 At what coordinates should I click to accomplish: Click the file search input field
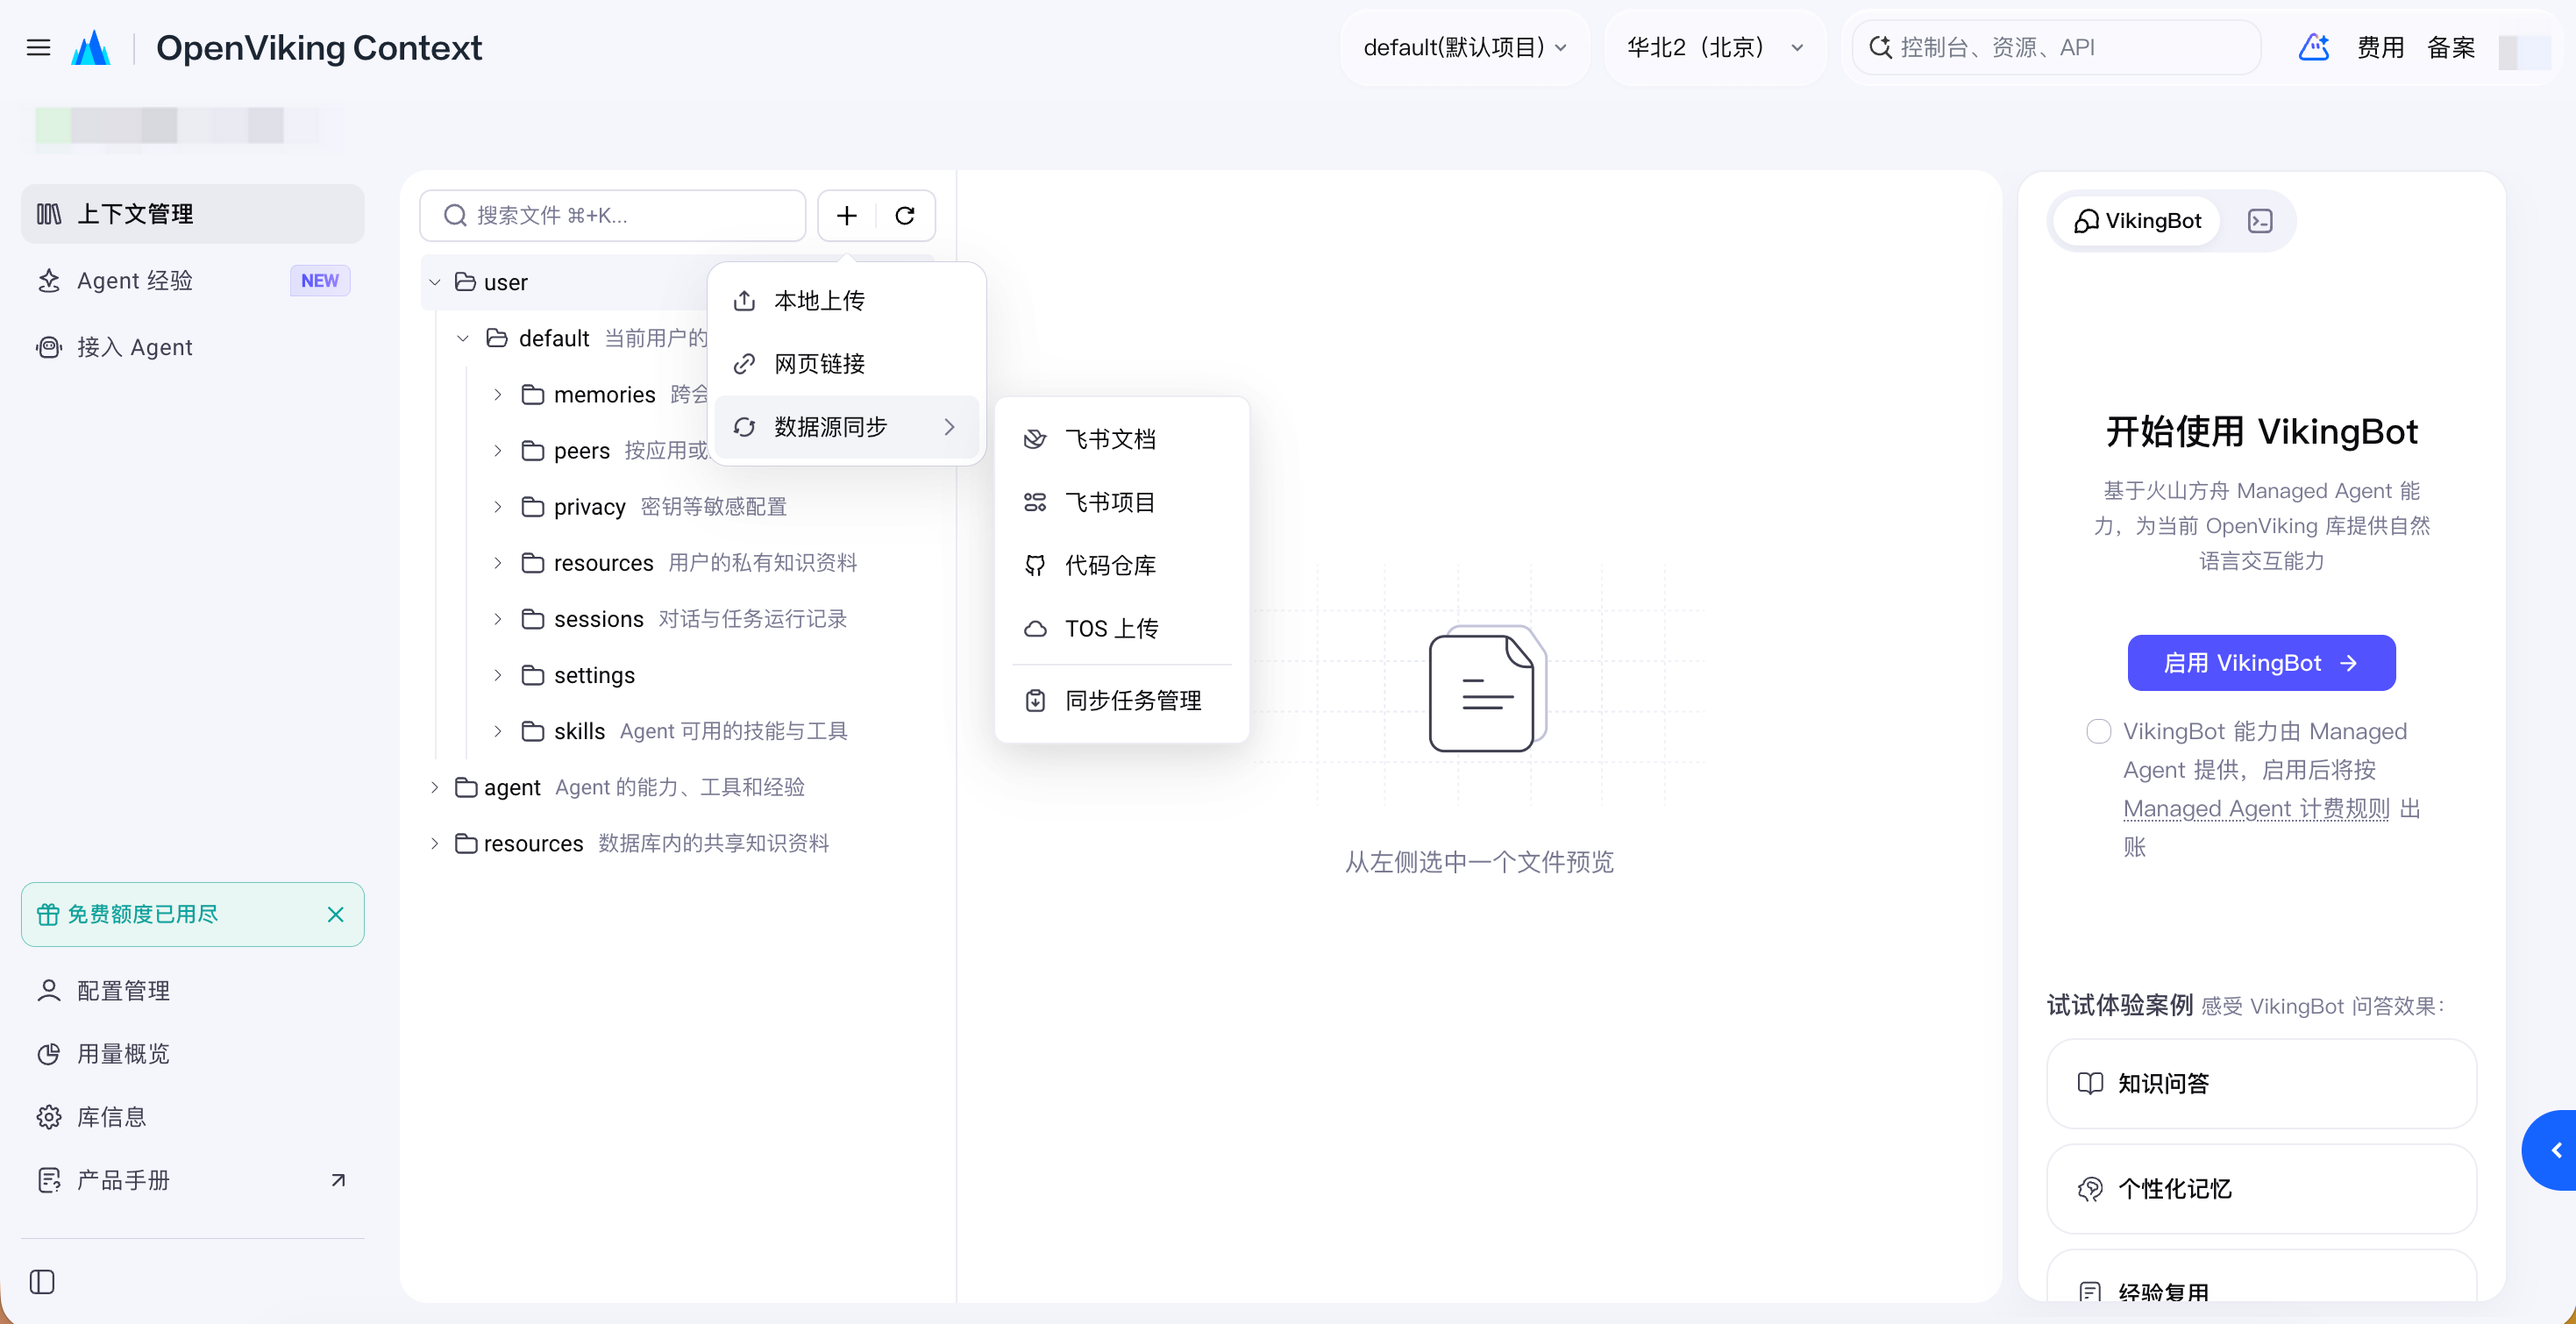(612, 215)
